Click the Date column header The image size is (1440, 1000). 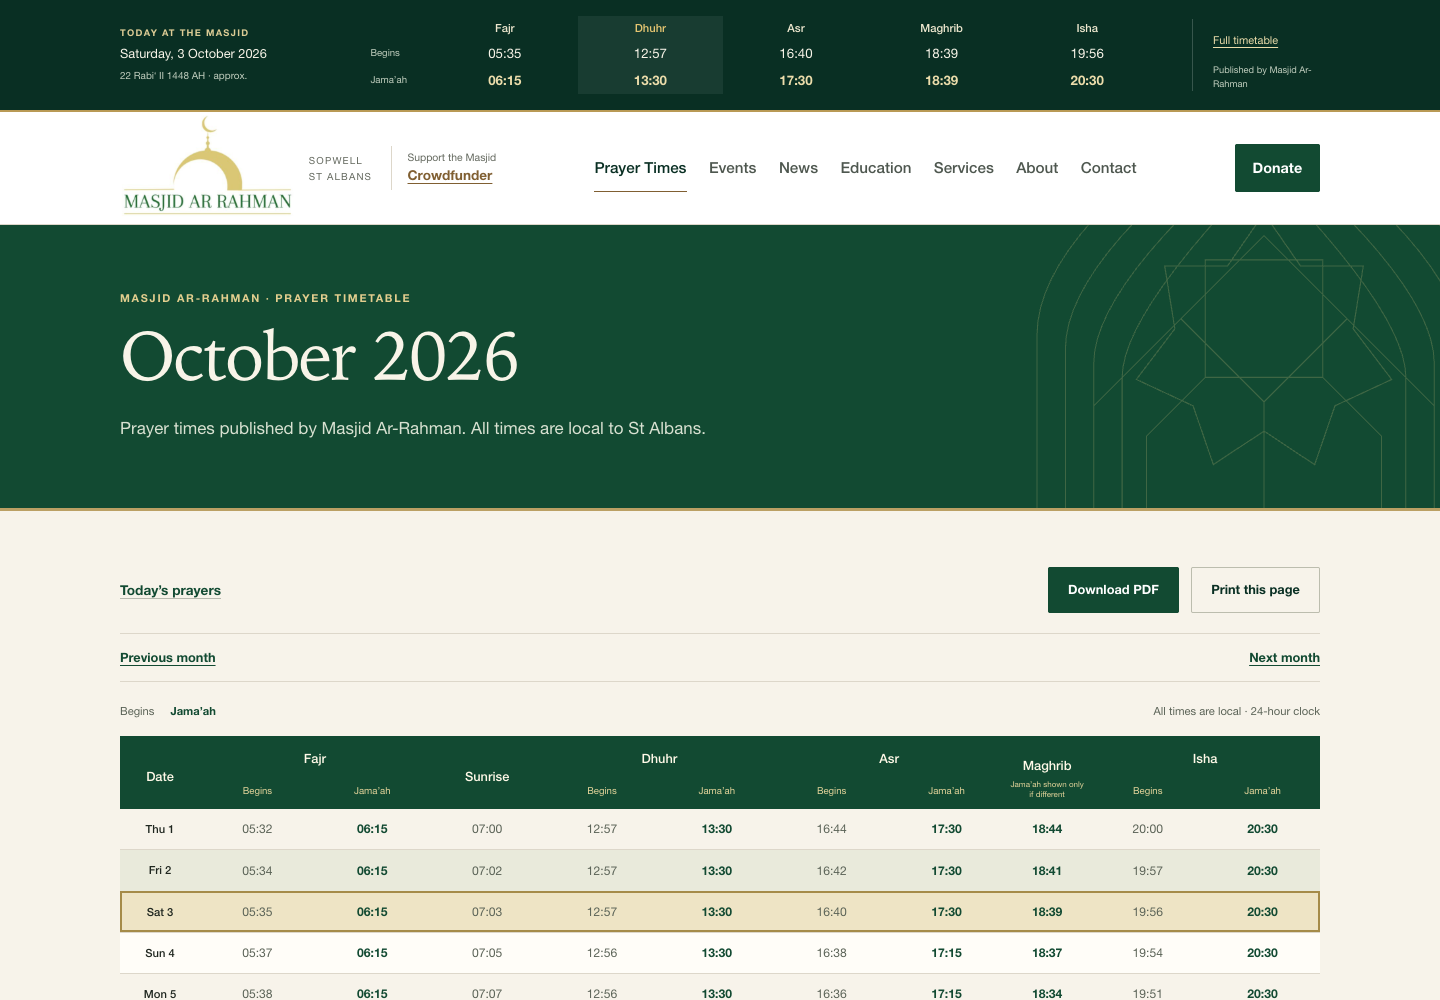coord(160,777)
